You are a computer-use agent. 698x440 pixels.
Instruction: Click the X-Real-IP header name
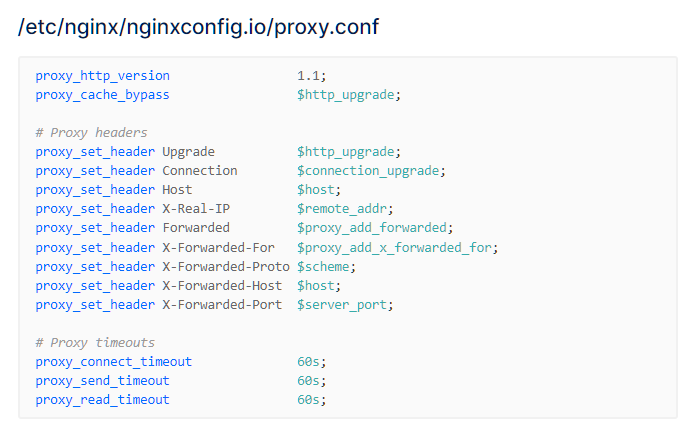tap(196, 209)
